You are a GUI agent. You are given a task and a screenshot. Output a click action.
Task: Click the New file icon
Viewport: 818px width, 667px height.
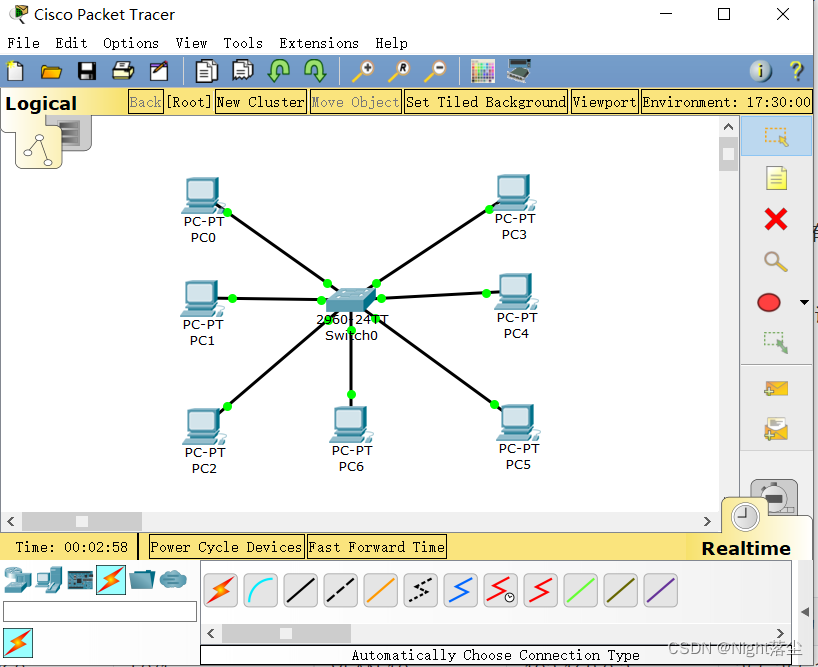[x=15, y=71]
